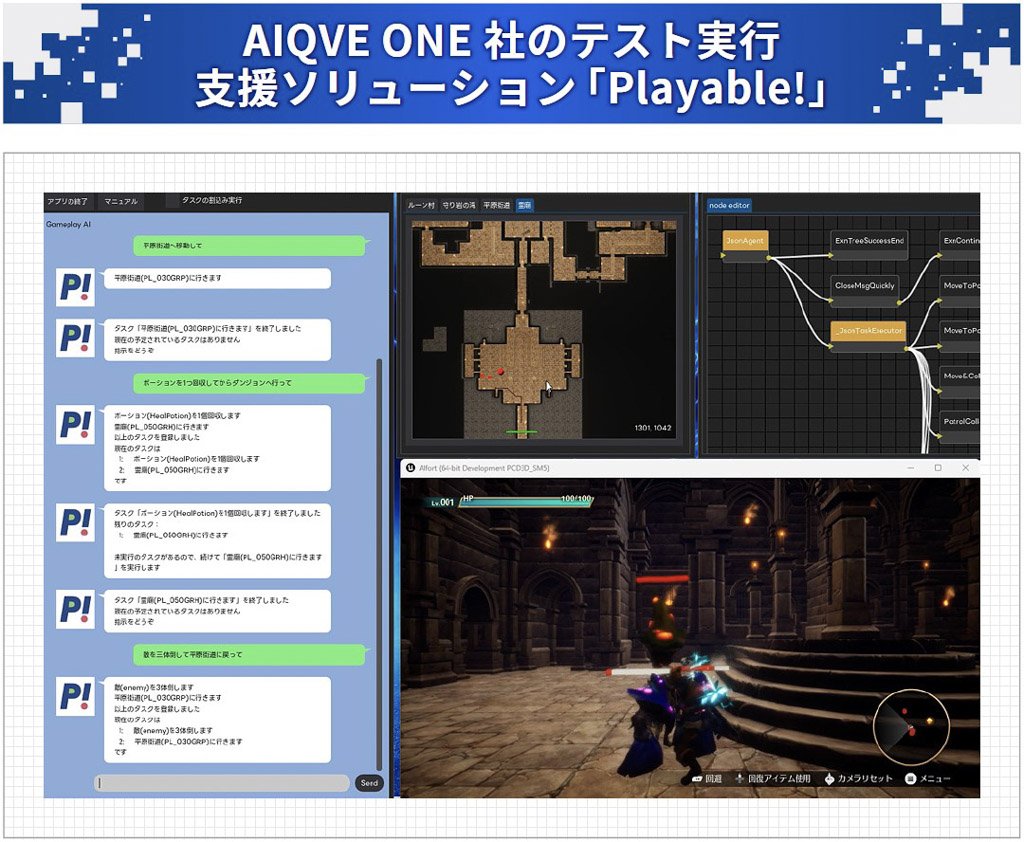Click the enemy red health bar in game view
Viewport: 1024px width, 842px height.
[x=663, y=579]
